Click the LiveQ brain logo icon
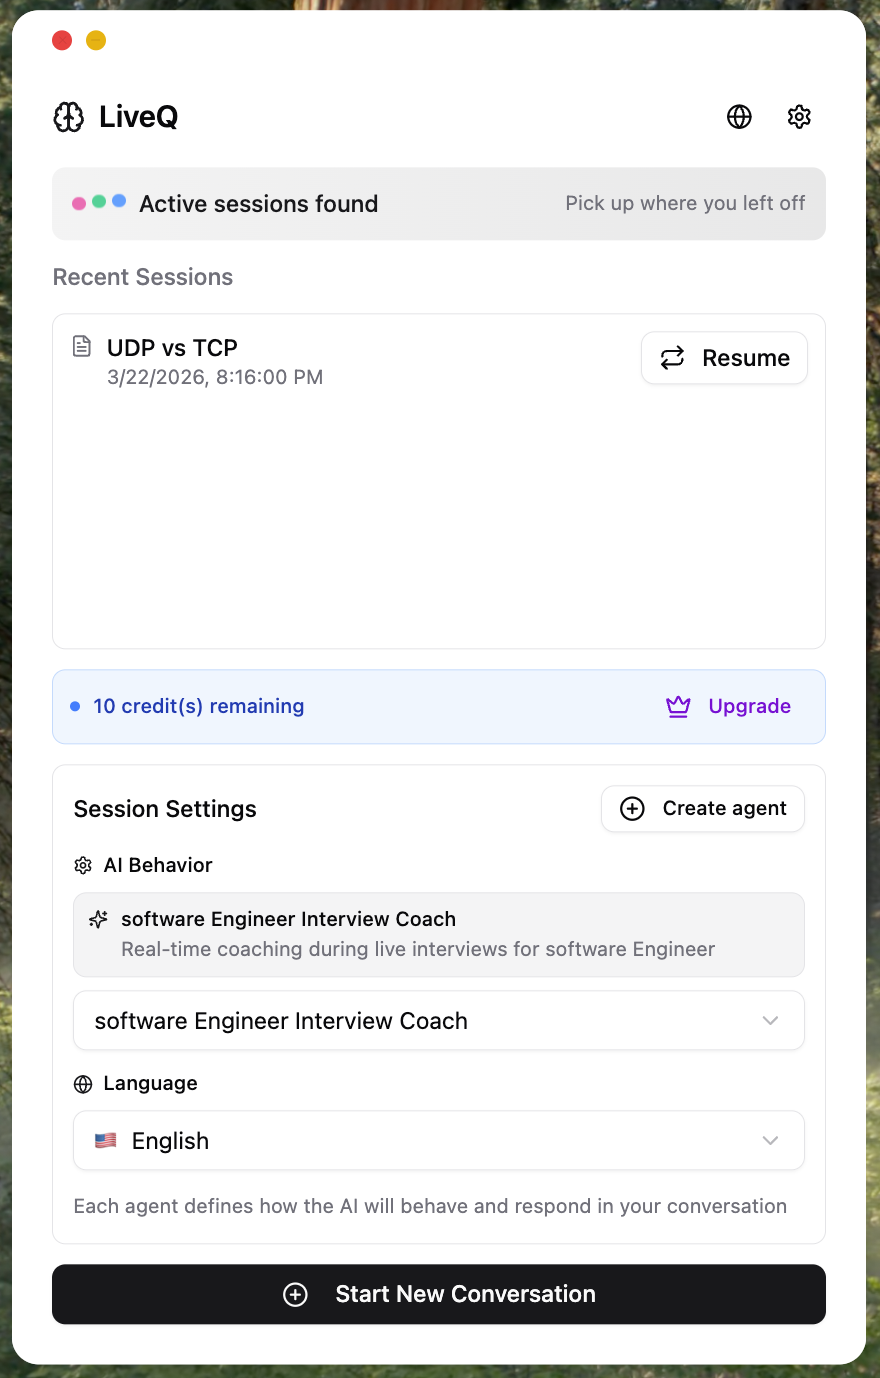Viewport: 880px width, 1378px height. tap(69, 117)
